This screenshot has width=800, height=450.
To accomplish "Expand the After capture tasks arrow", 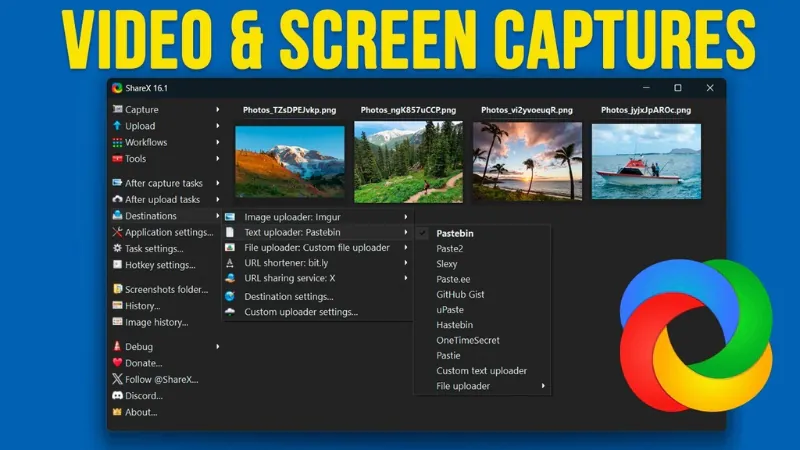I will click(217, 183).
